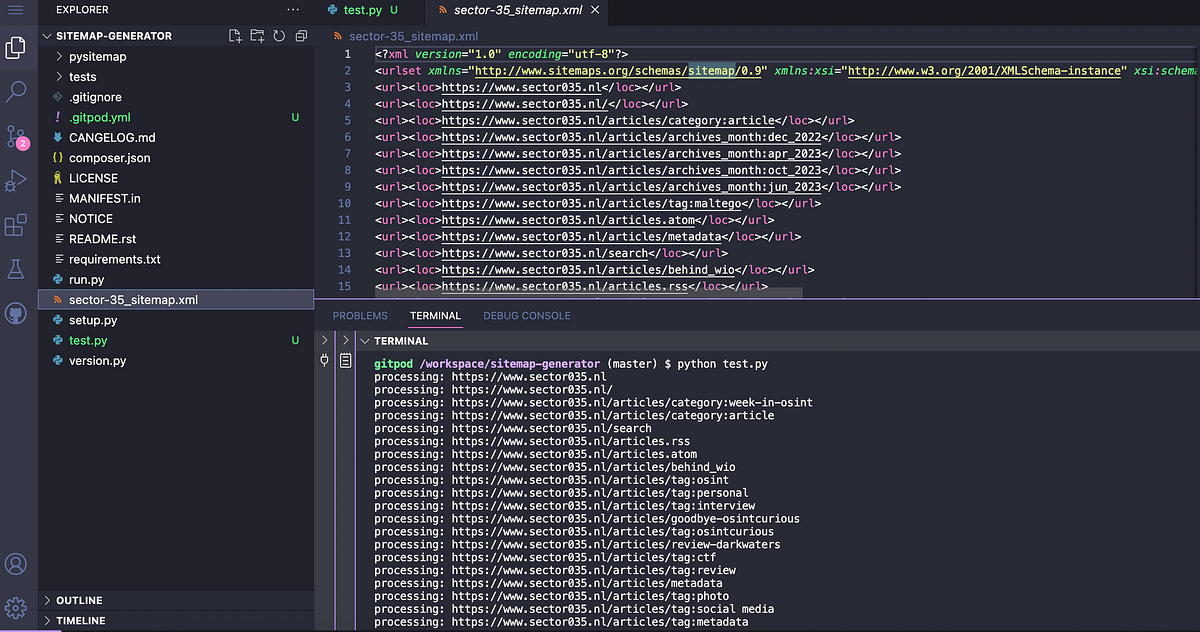This screenshot has height=632, width=1200.
Task: Refresh the explorer file list
Action: (278, 35)
